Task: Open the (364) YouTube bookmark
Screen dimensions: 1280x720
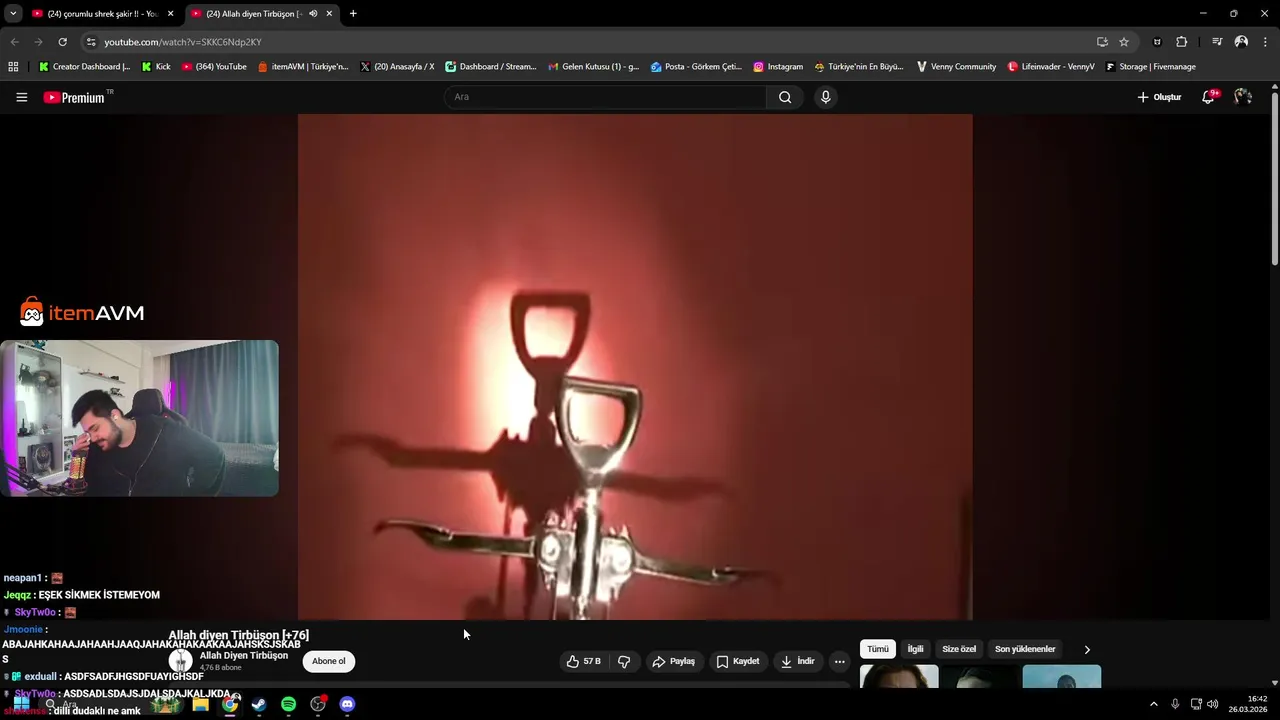Action: coord(214,67)
